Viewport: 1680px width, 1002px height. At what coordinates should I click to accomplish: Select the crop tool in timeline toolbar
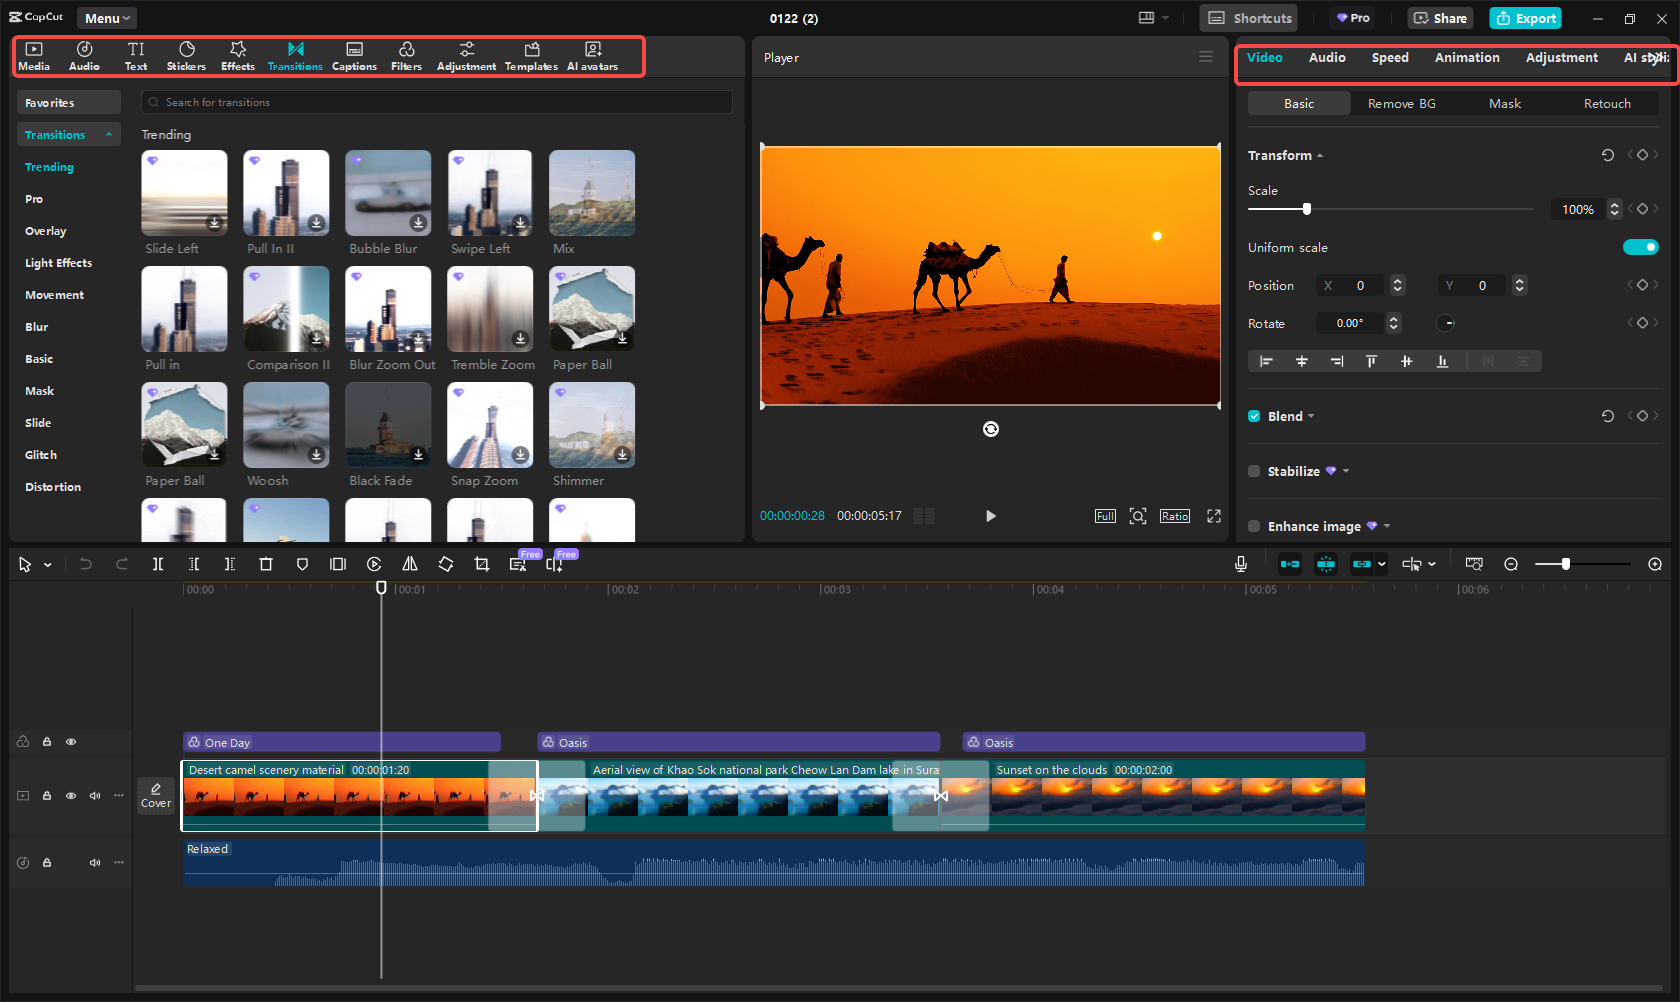[482, 564]
